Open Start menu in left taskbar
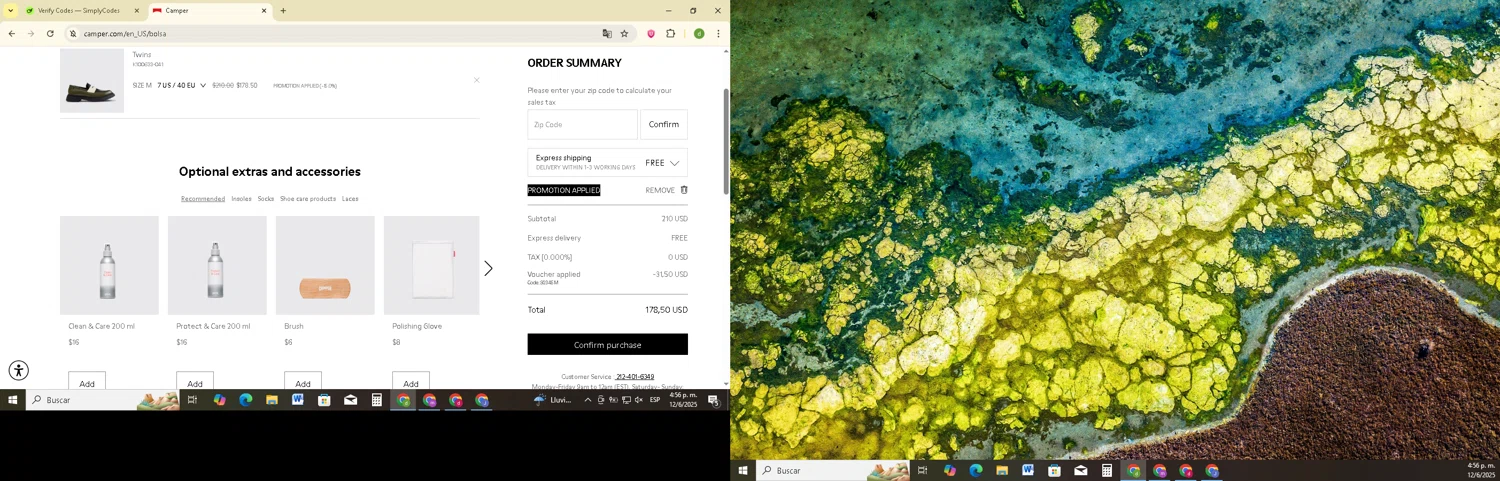This screenshot has height=481, width=1500. (x=13, y=400)
